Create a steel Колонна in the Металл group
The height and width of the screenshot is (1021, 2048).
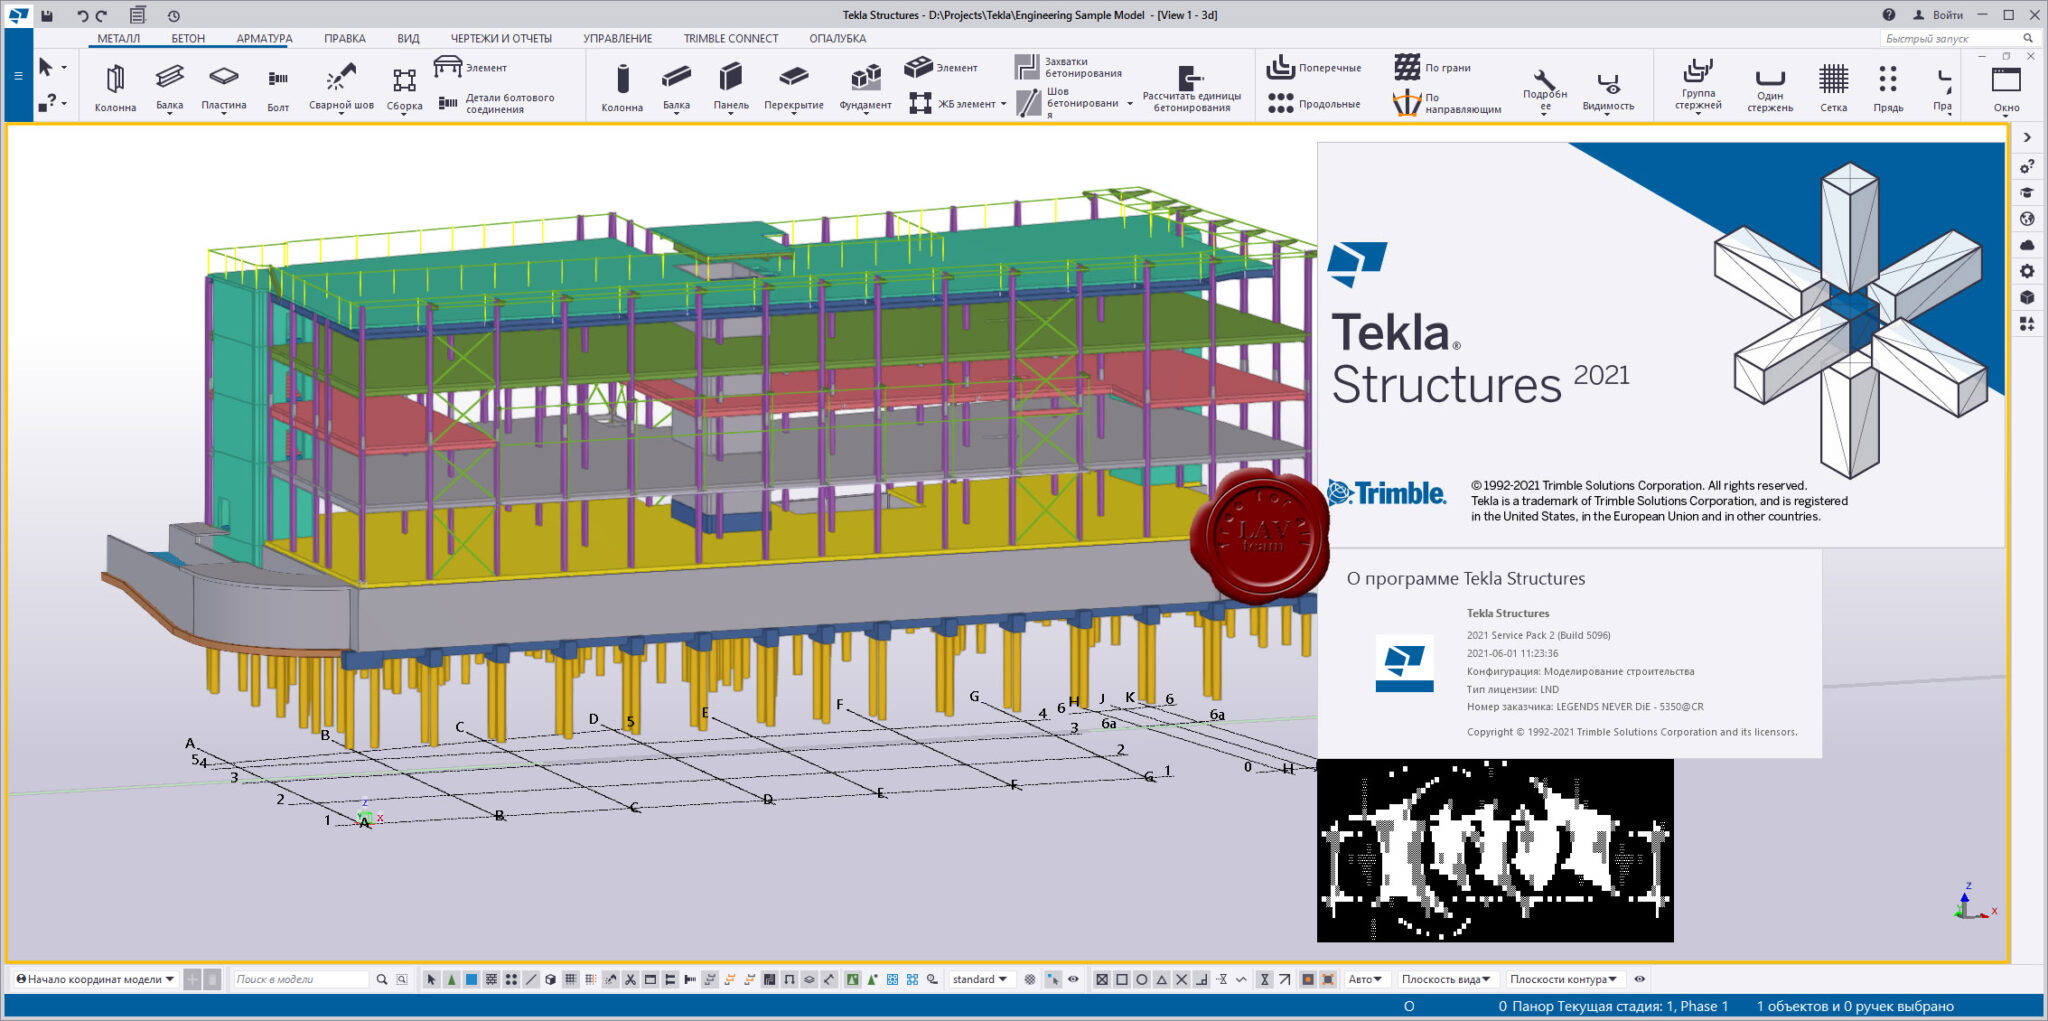[115, 88]
